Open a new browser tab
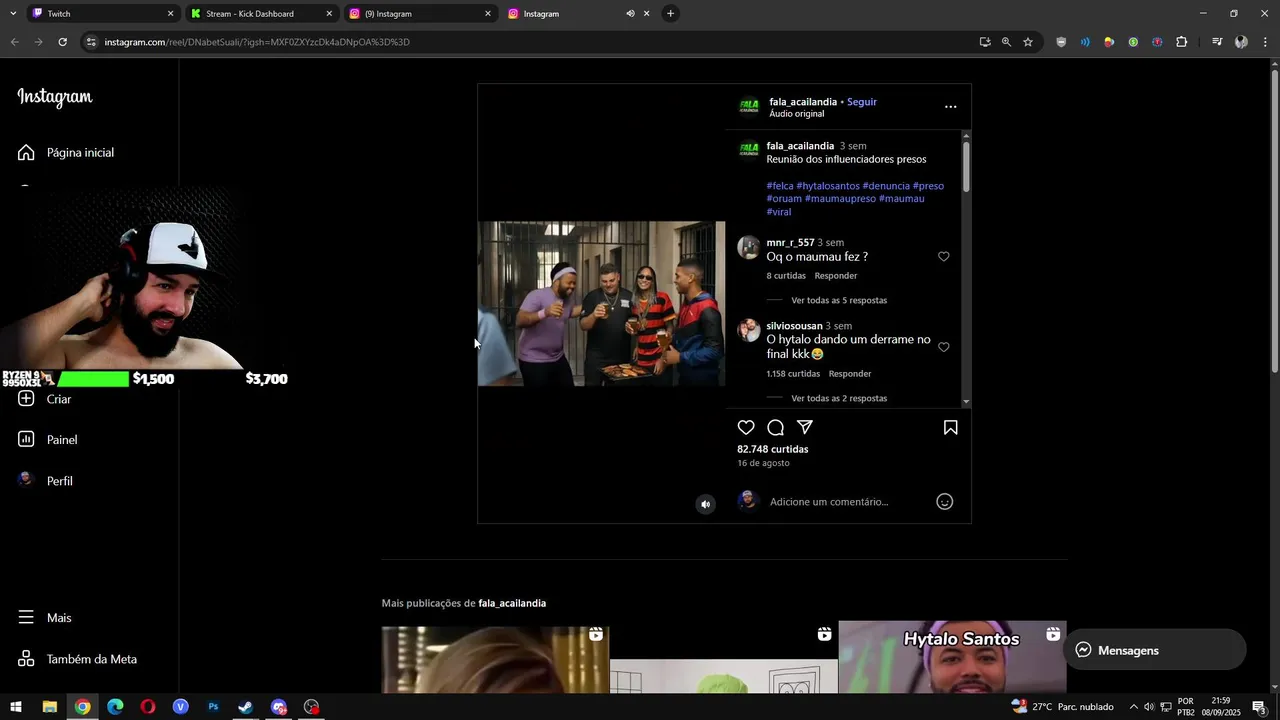This screenshot has width=1280, height=720. point(671,14)
